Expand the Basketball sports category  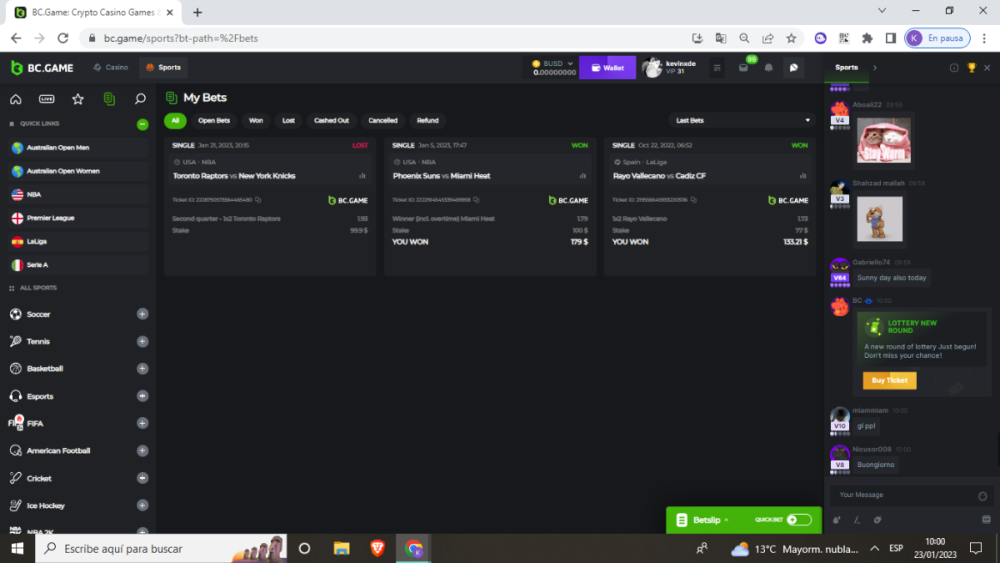[x=142, y=369]
